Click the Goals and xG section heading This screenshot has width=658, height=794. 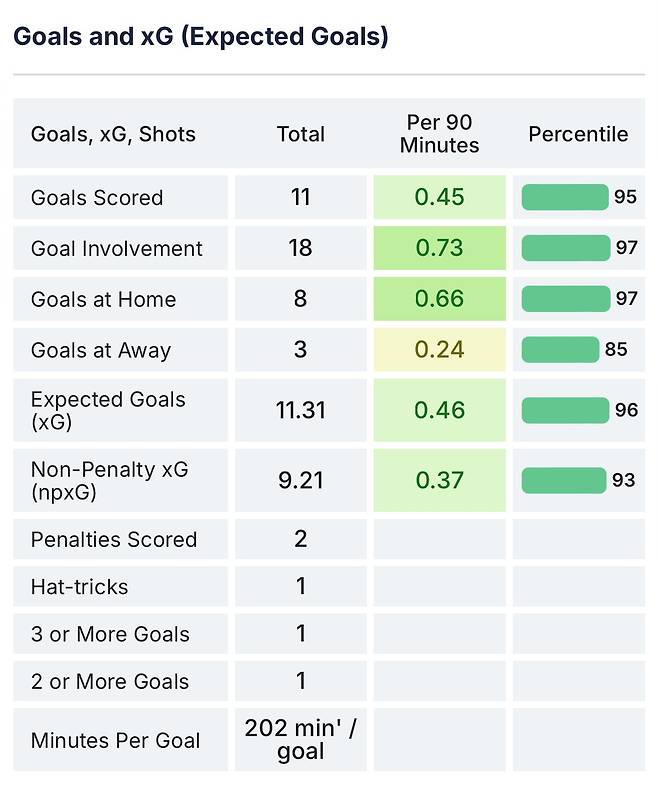pos(201,36)
